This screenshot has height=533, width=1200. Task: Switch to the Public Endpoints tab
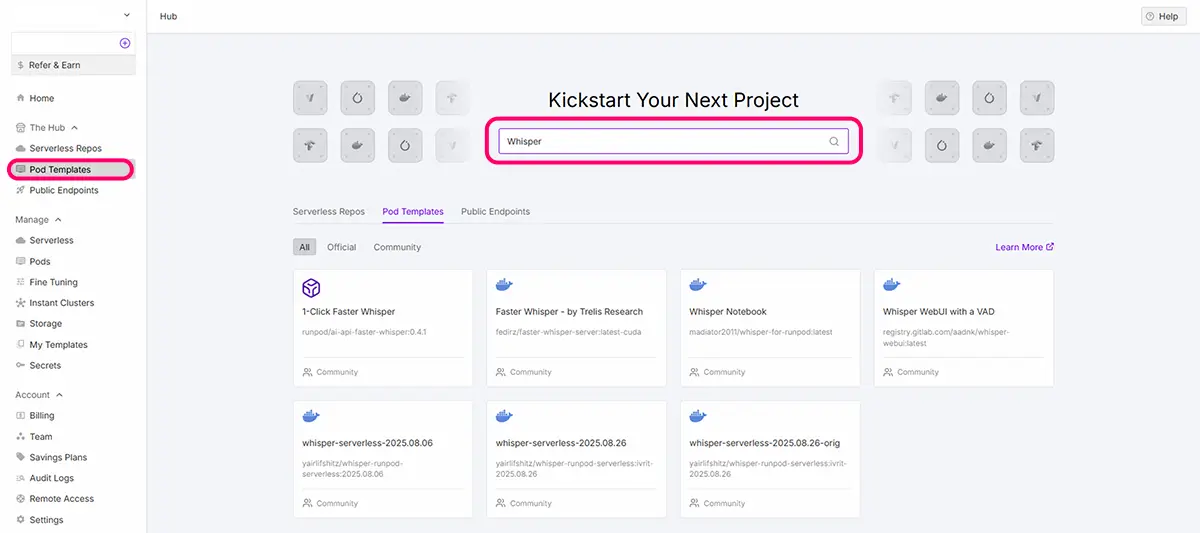click(x=495, y=212)
